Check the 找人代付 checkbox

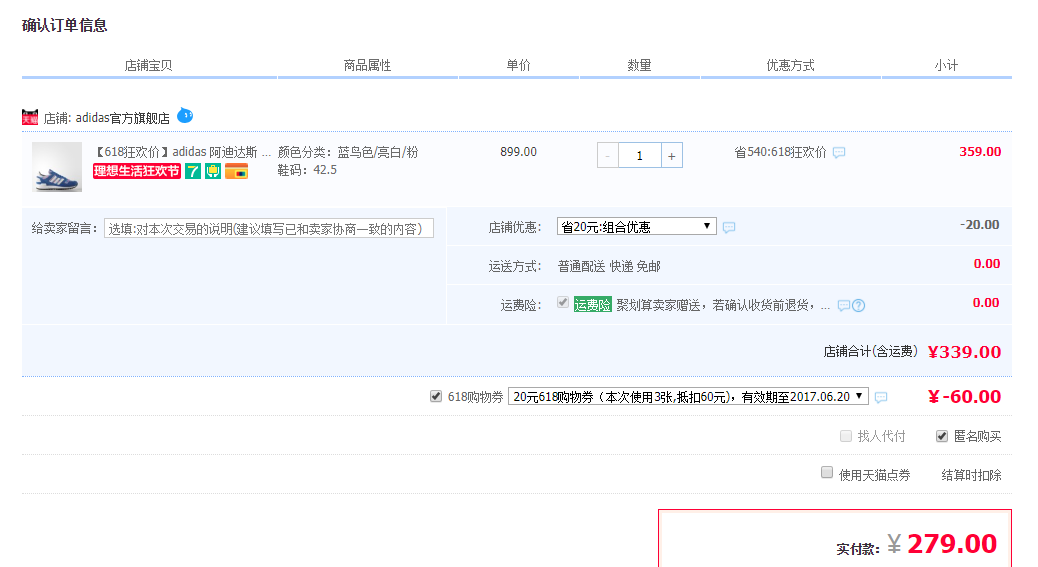pyautogui.click(x=845, y=436)
